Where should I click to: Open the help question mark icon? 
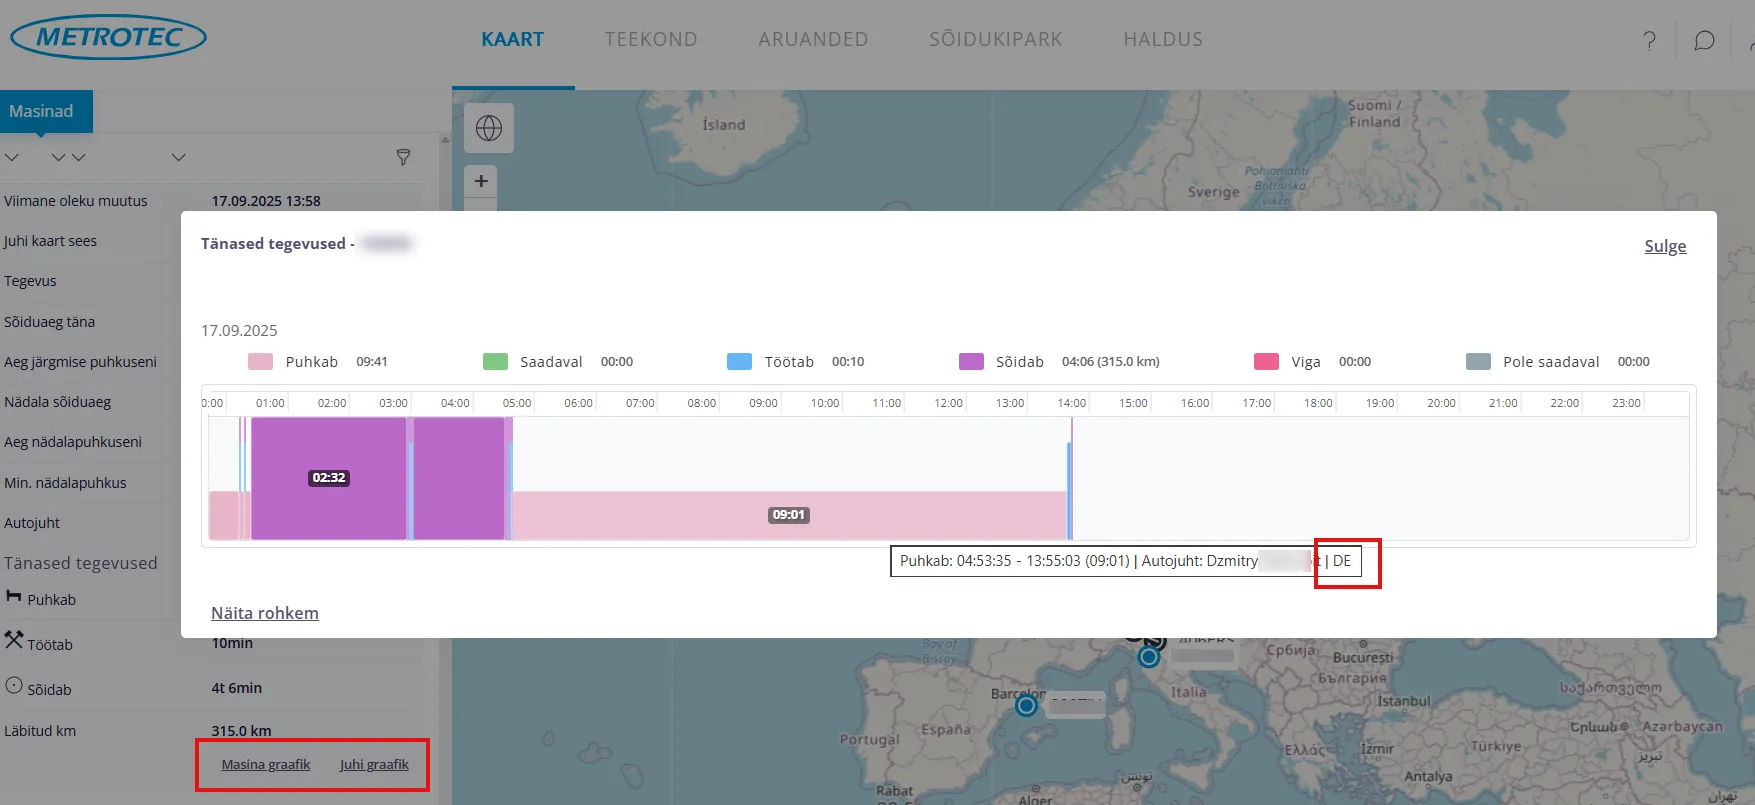[x=1649, y=40]
